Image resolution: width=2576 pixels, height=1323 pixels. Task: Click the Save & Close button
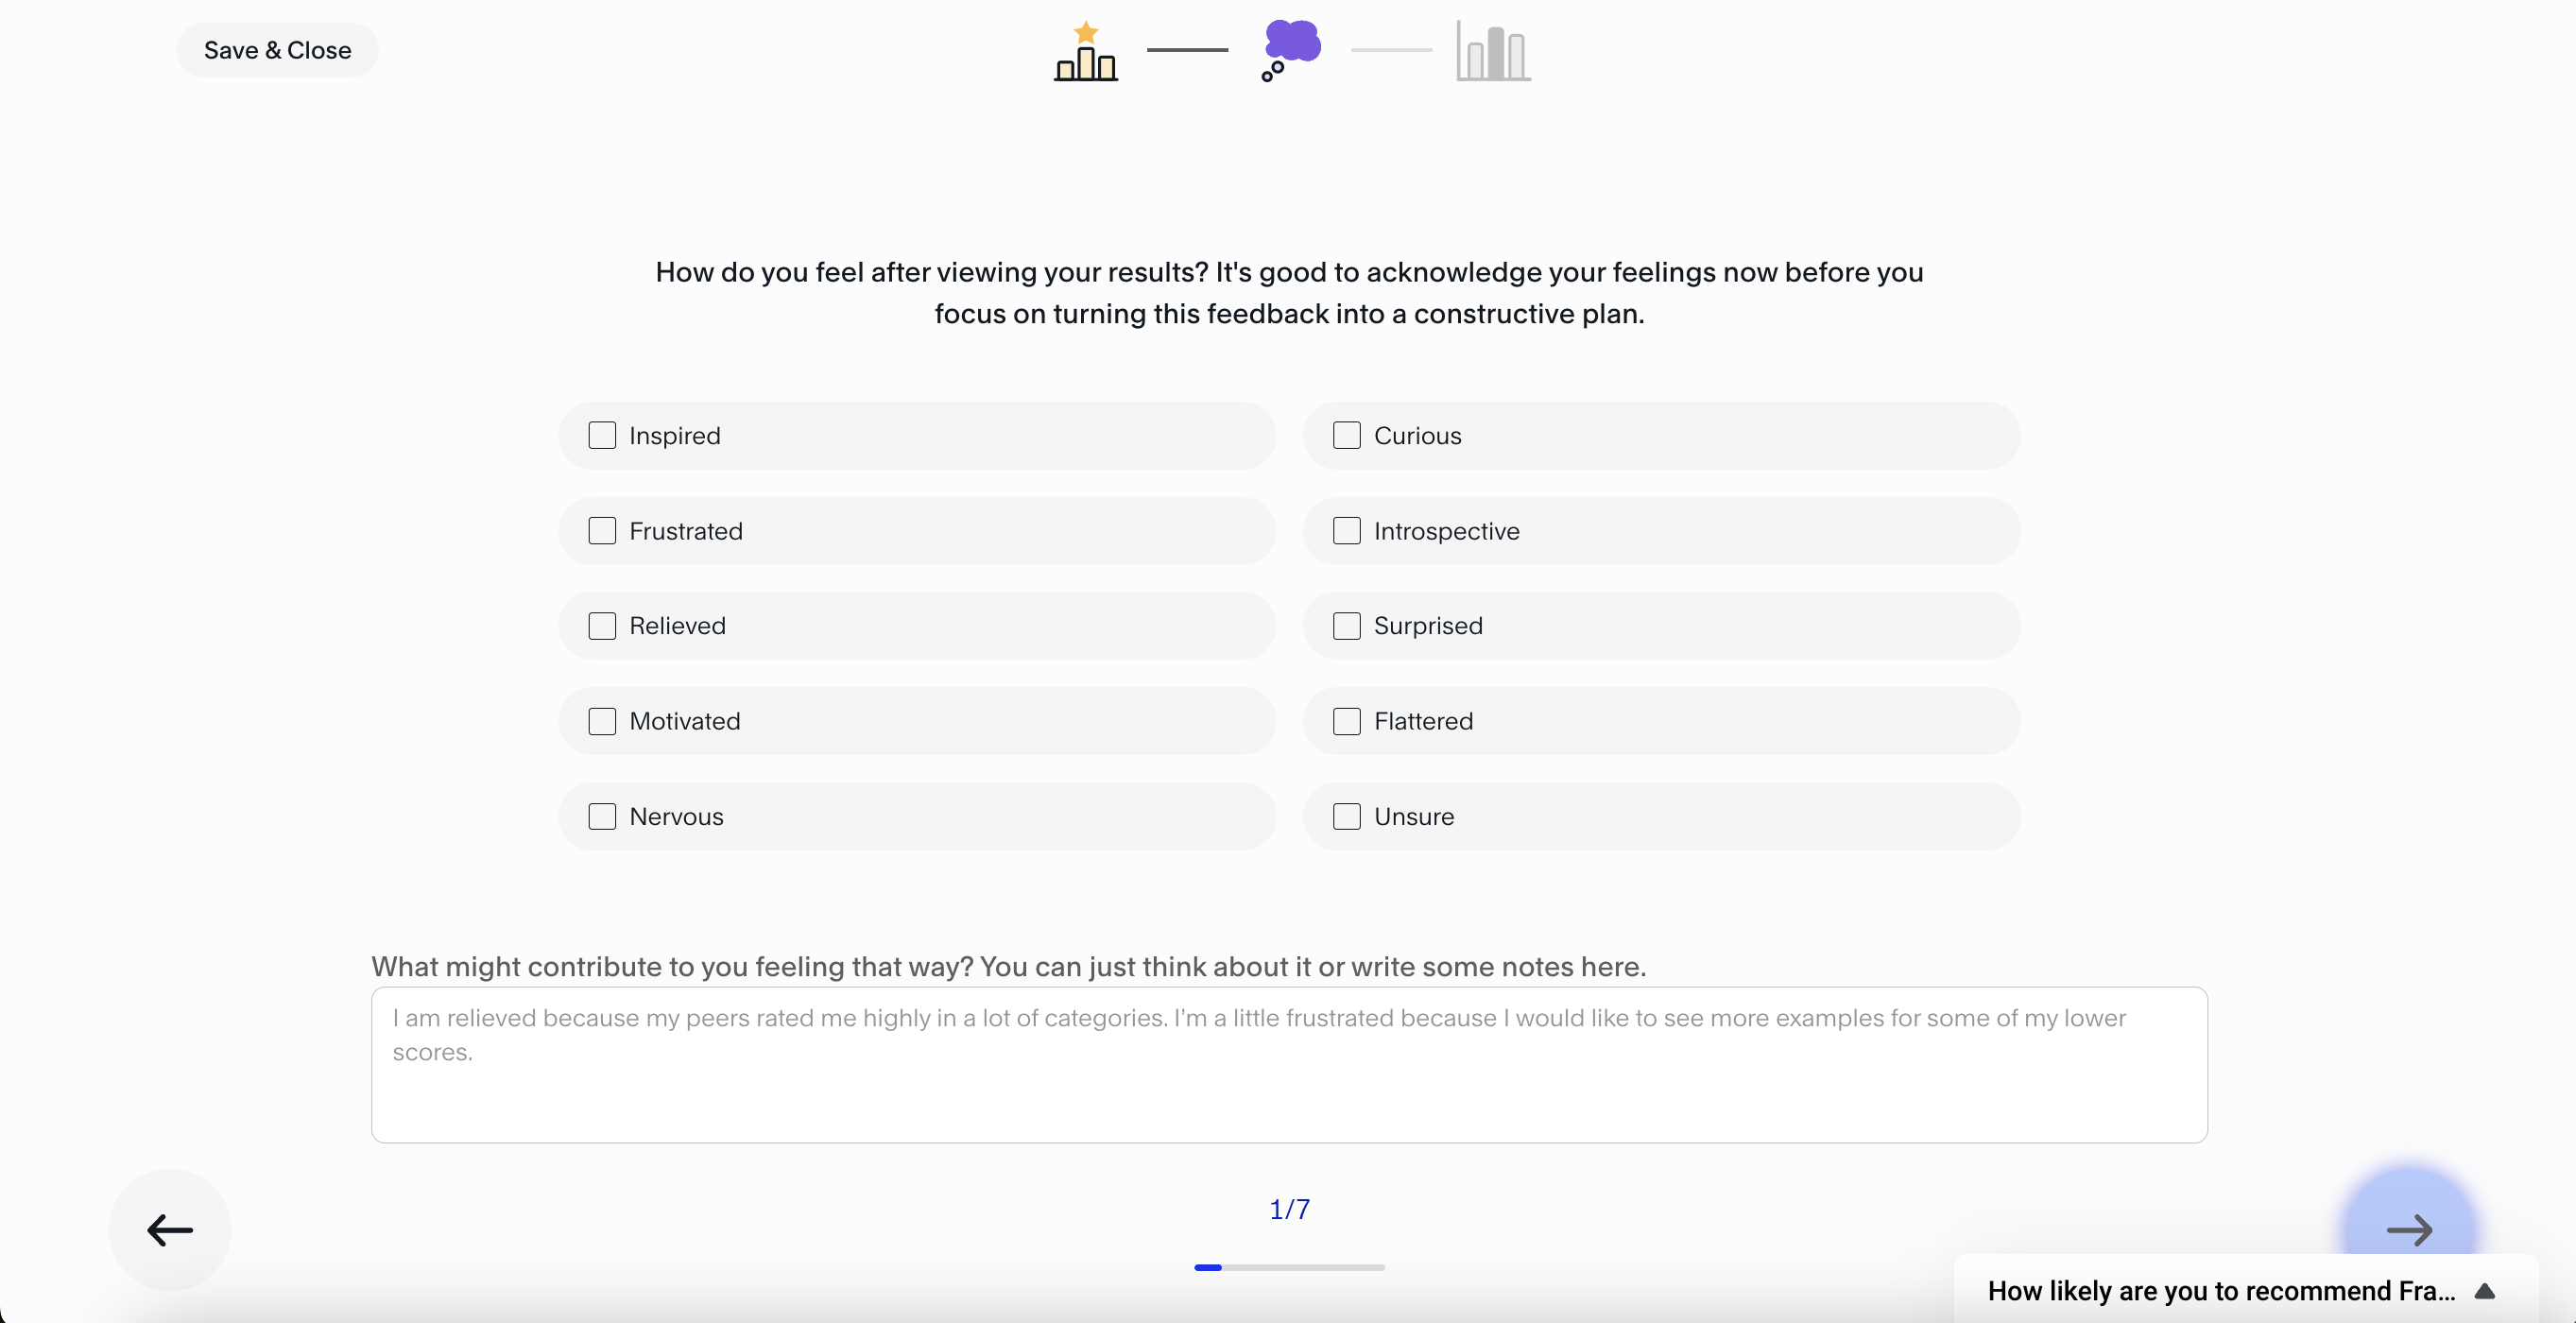(x=277, y=50)
